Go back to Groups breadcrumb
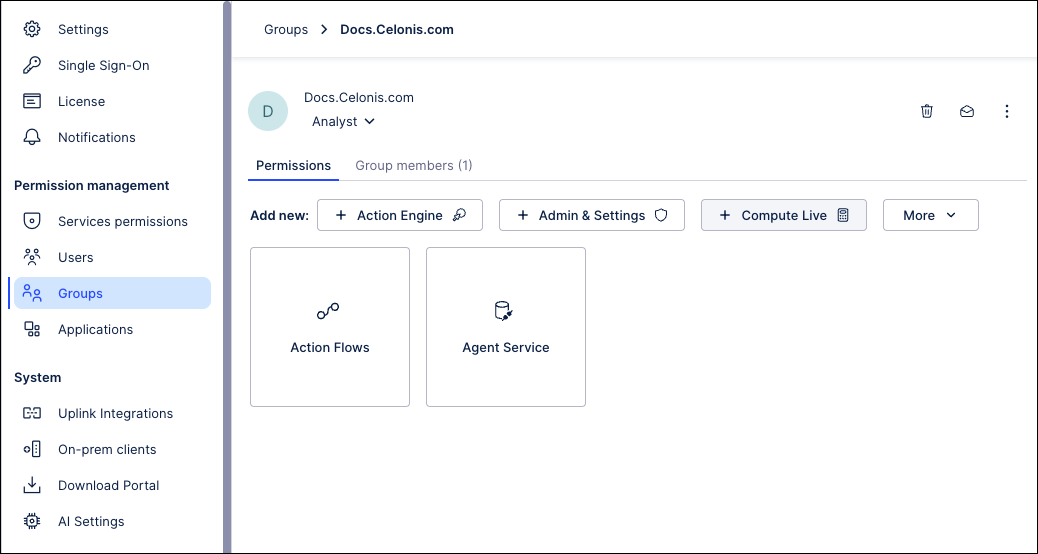 tap(286, 29)
